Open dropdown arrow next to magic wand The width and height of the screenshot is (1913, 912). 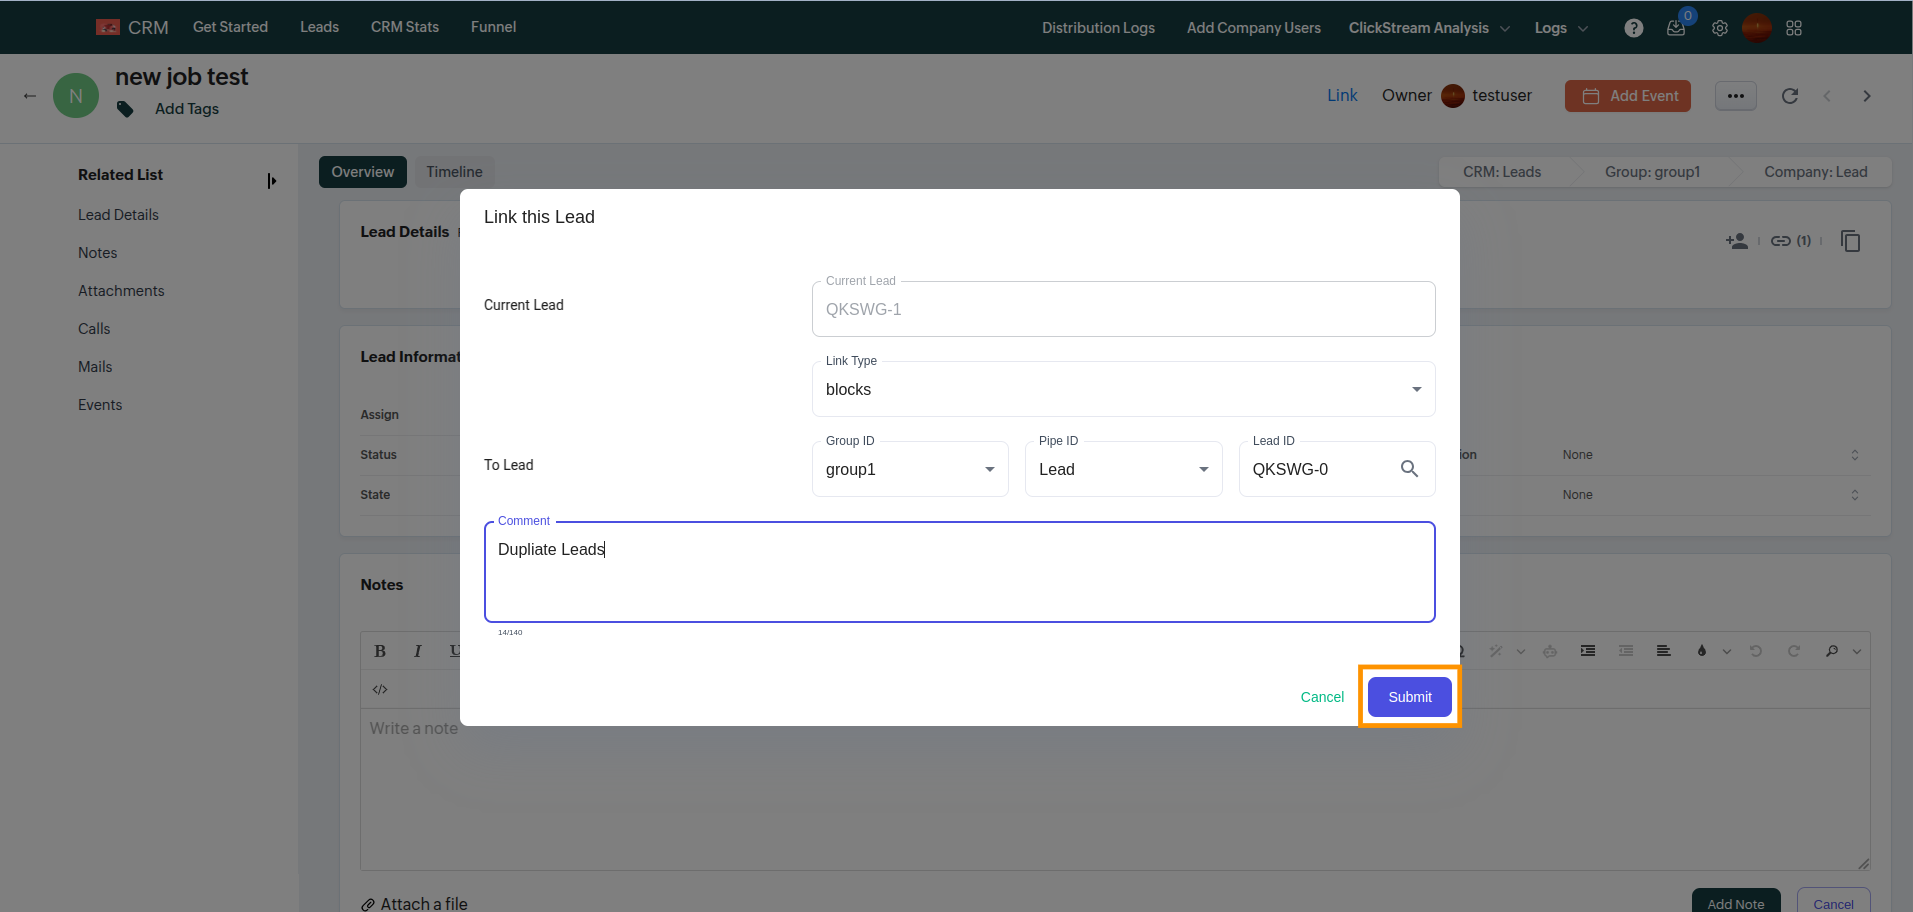(1521, 651)
